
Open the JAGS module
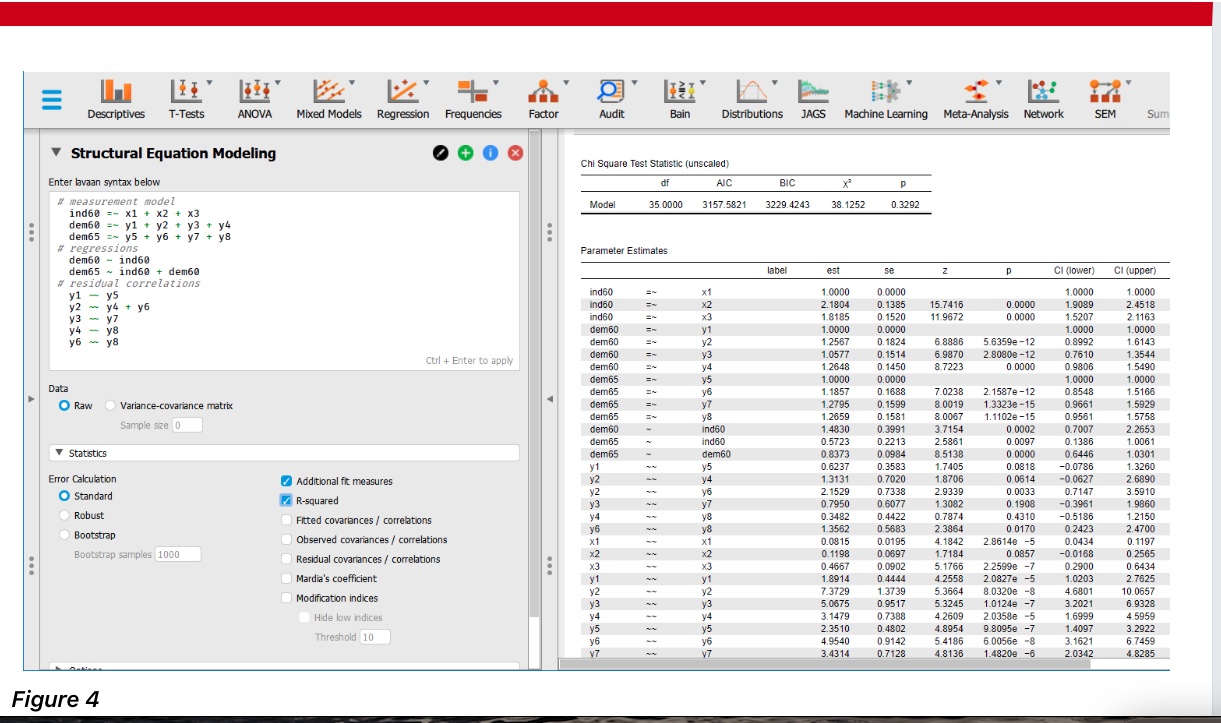tap(813, 99)
